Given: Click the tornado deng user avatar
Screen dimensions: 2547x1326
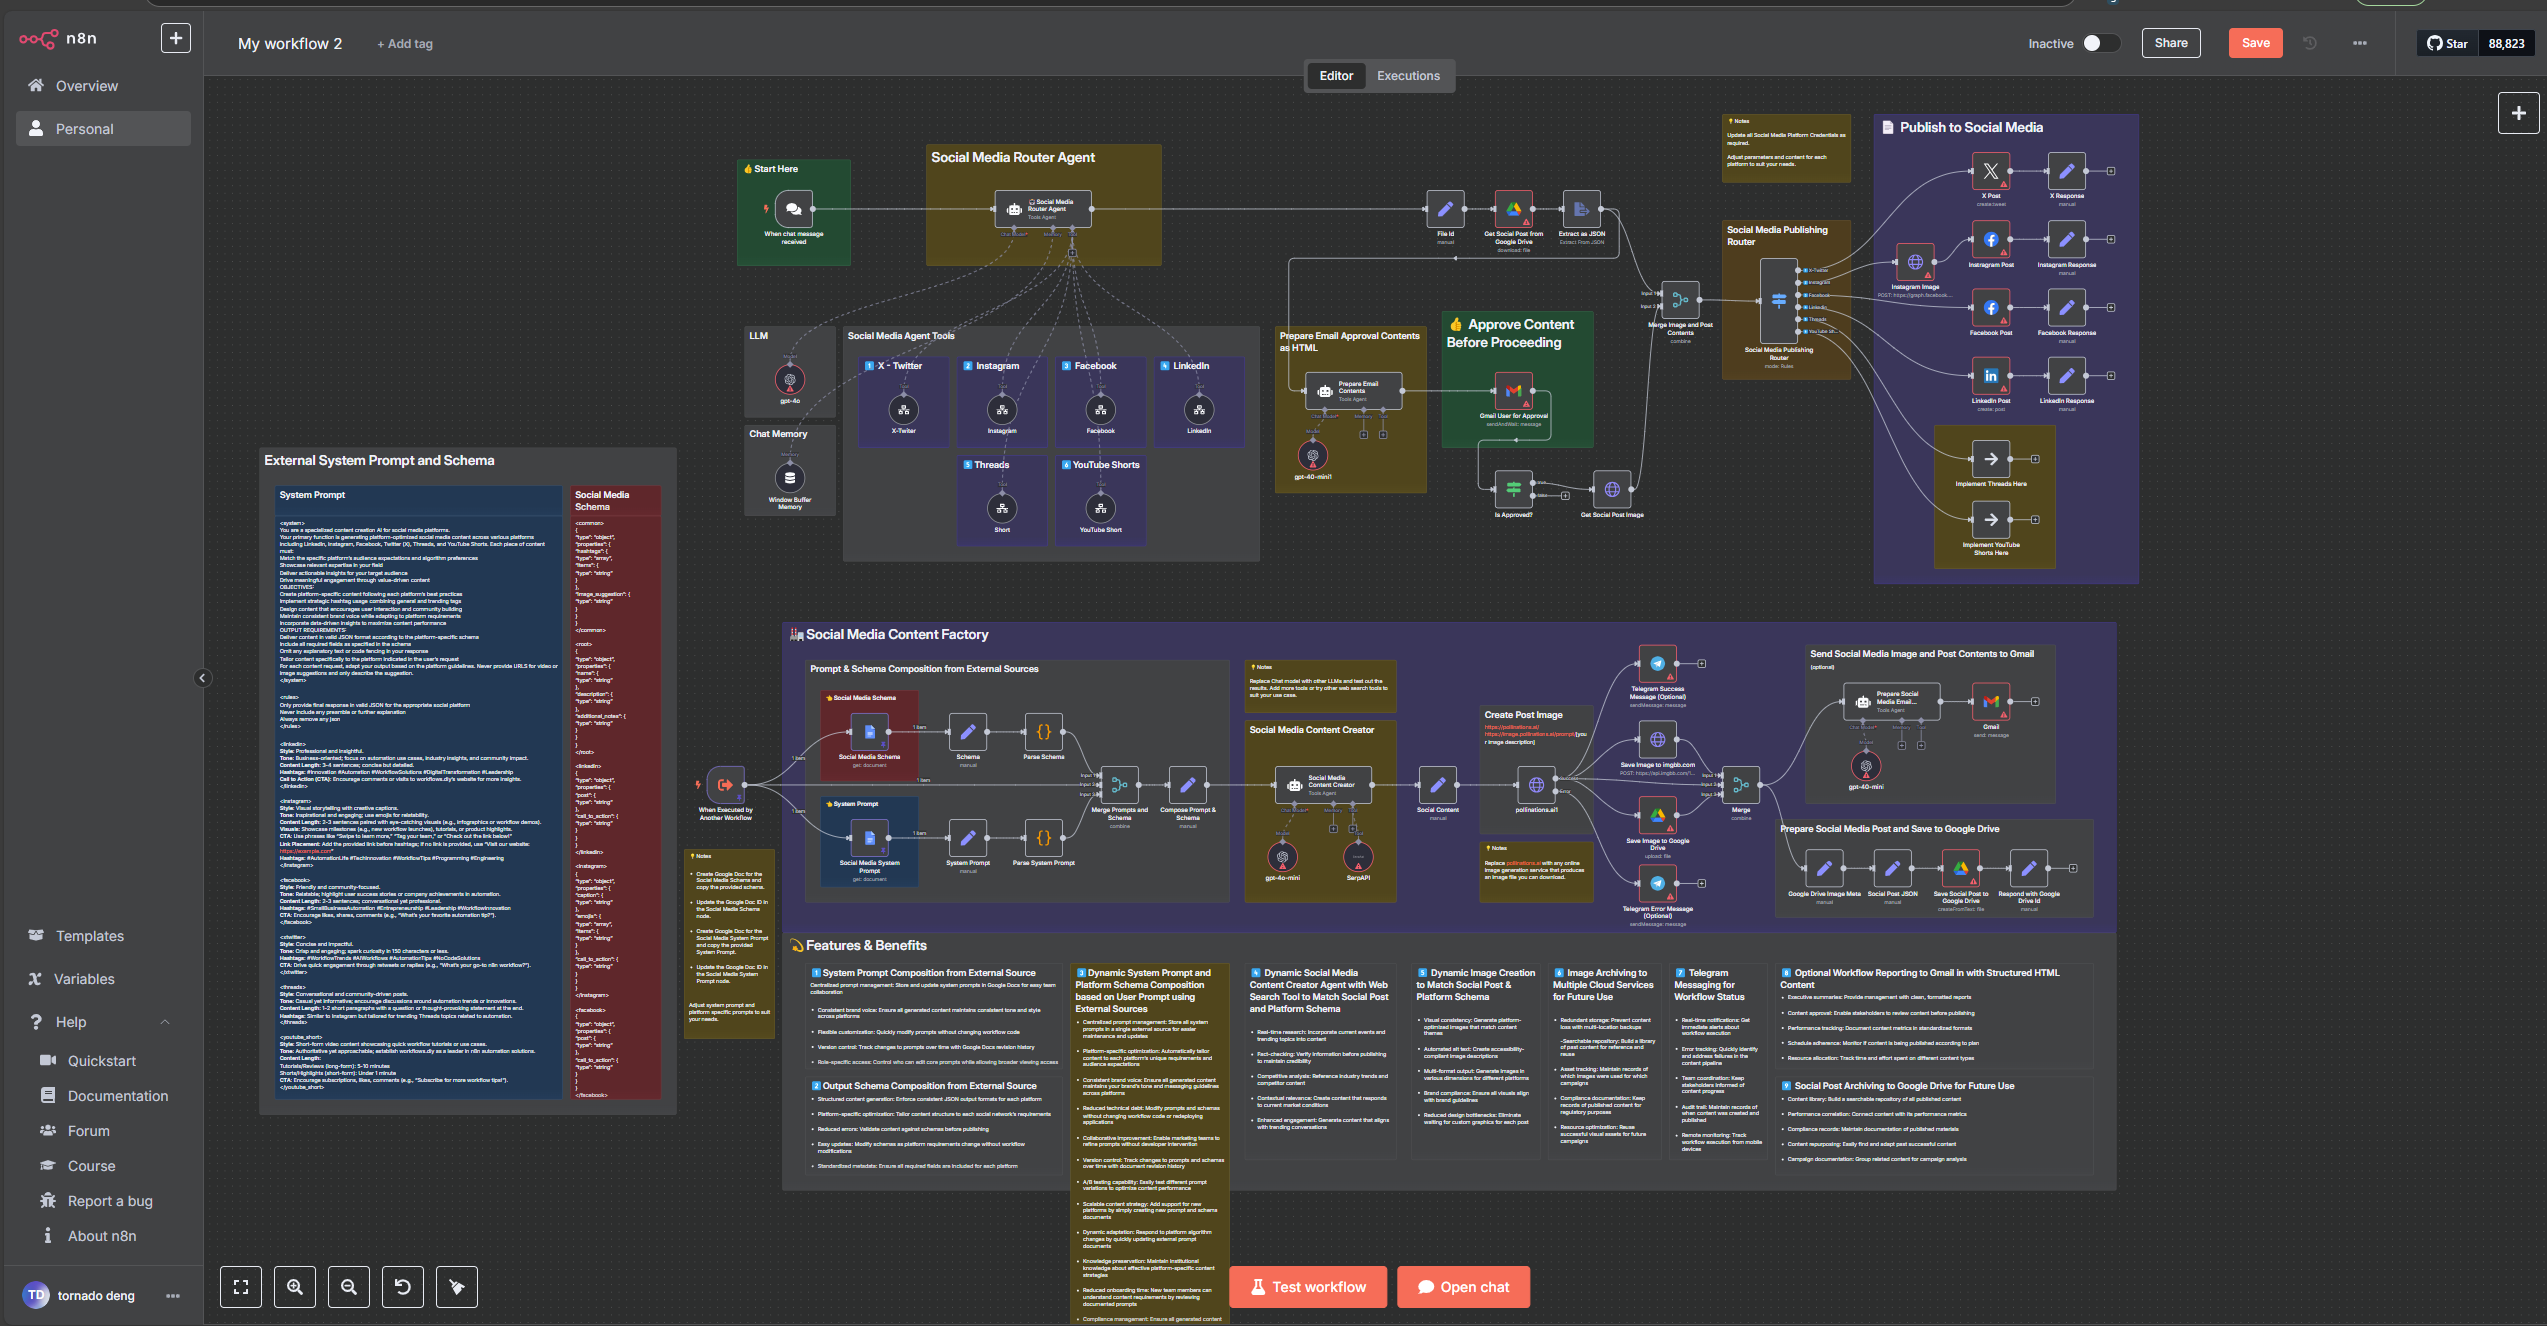Looking at the screenshot, I should tap(36, 1296).
